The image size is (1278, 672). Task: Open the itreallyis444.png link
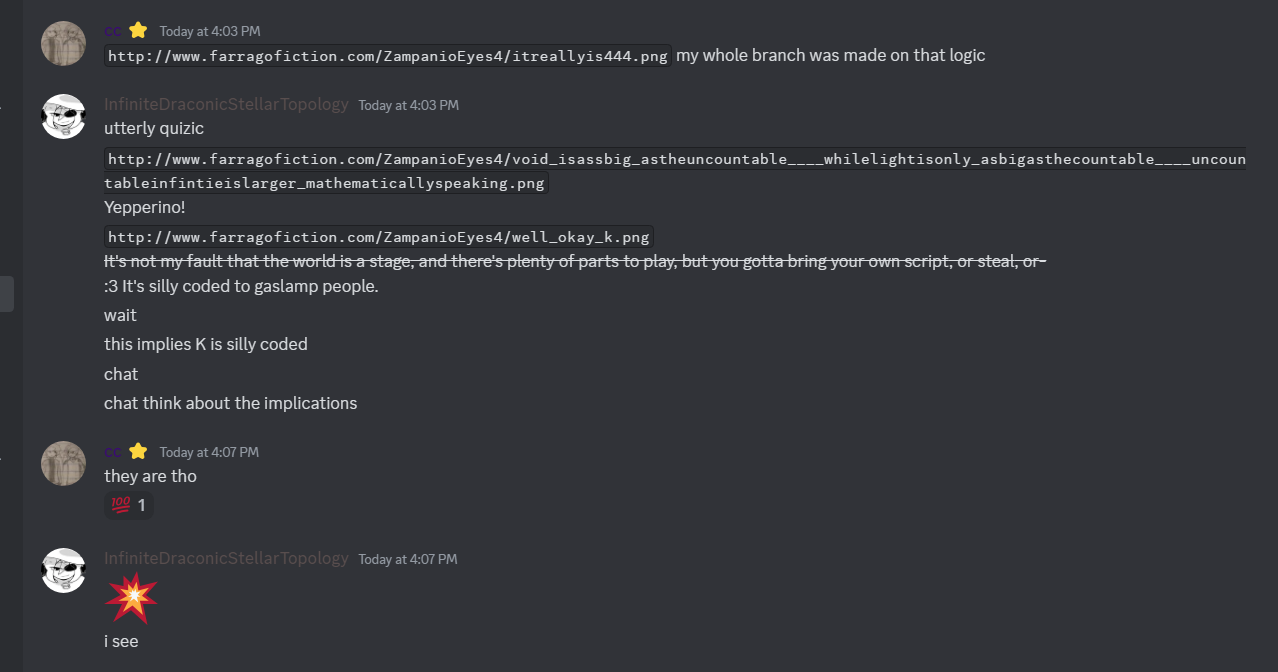(388, 56)
